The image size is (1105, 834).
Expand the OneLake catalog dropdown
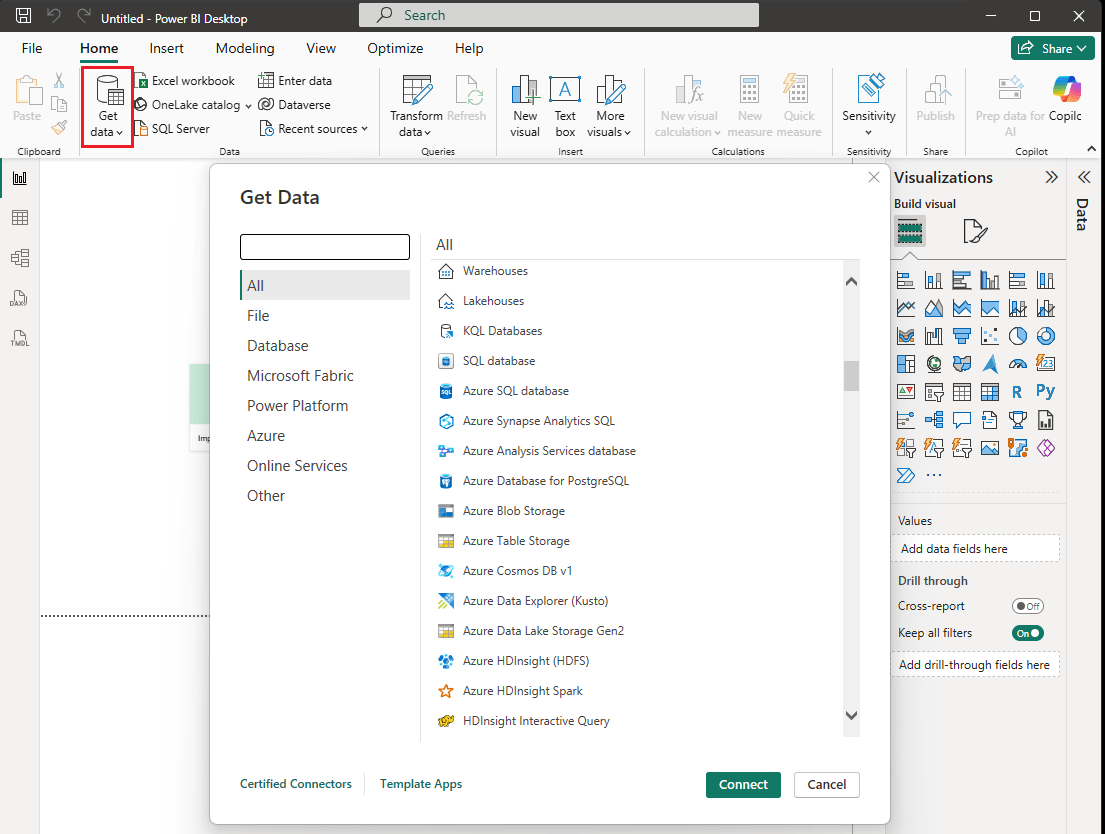248,104
